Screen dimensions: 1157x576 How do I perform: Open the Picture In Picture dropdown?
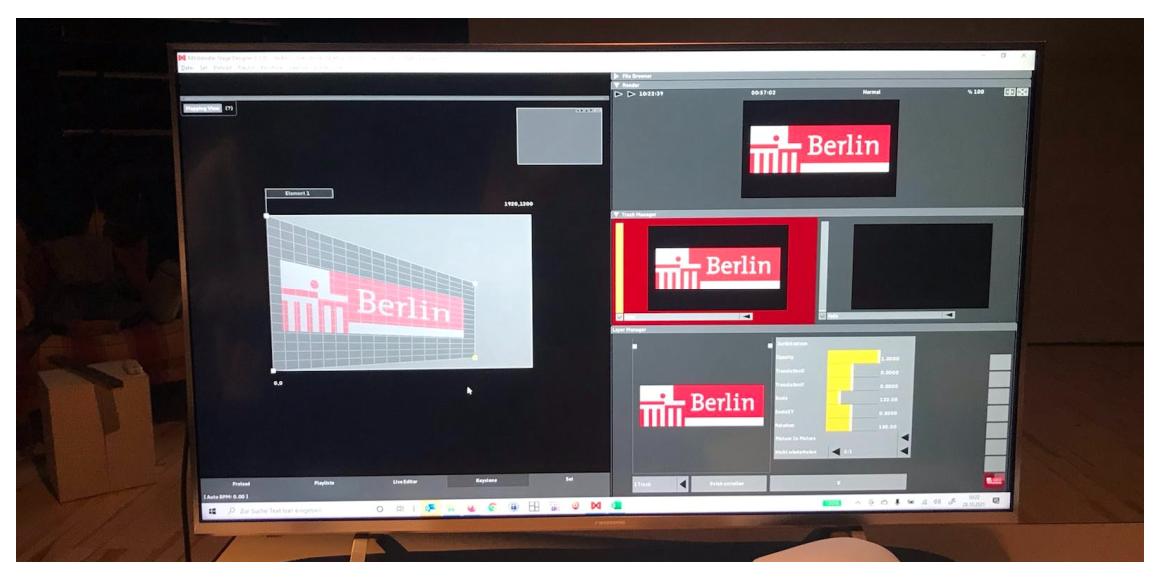[906, 437]
